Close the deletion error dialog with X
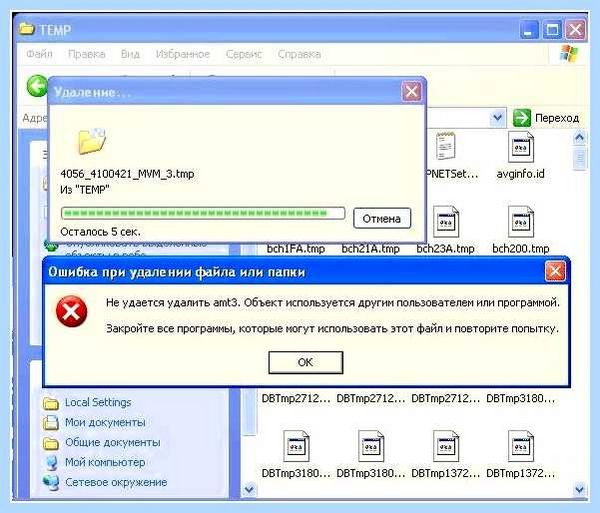The height and width of the screenshot is (513, 600). [555, 271]
